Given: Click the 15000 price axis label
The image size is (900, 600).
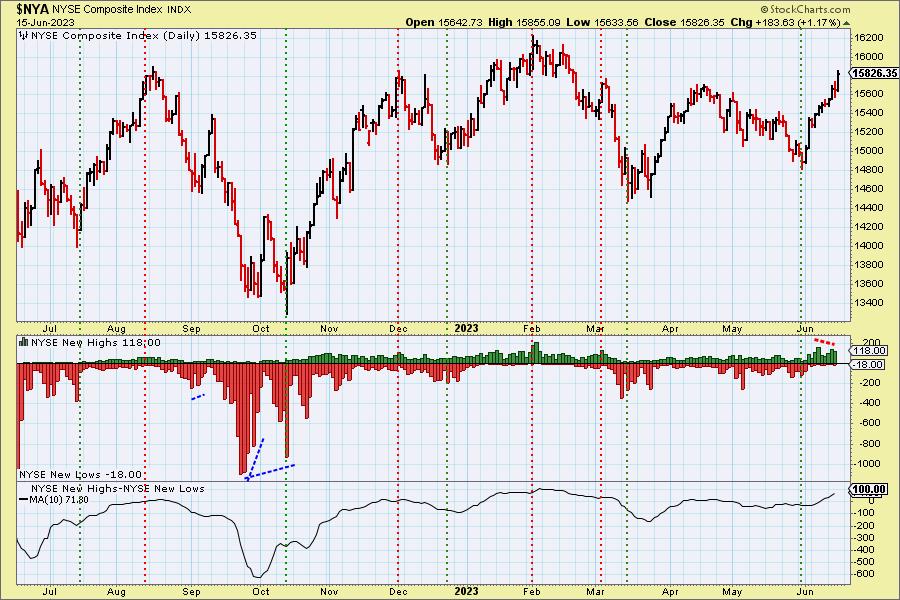Looking at the screenshot, I should coord(868,151).
